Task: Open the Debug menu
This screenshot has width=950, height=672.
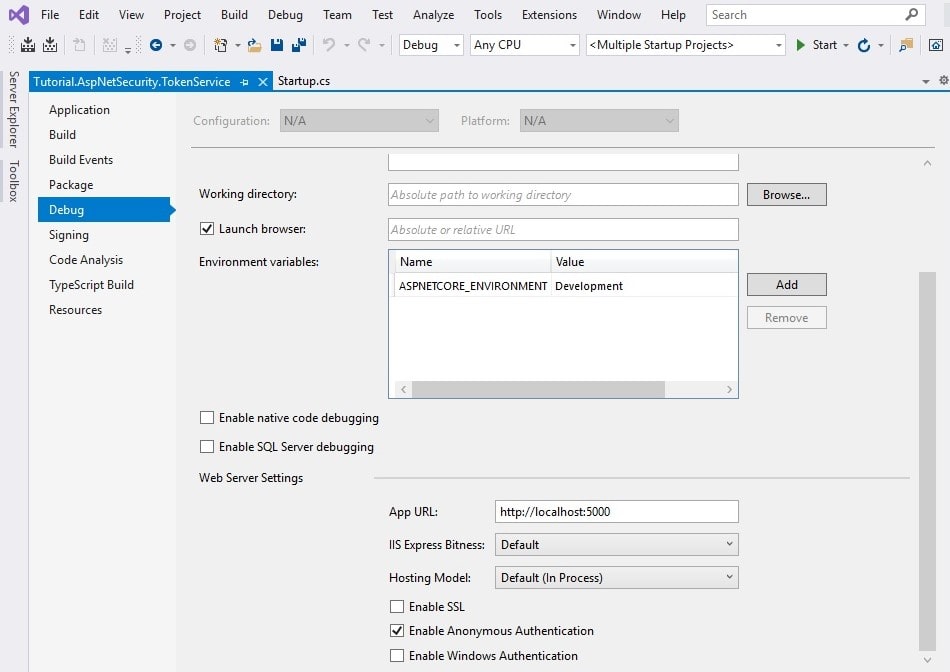Action: [x=285, y=15]
